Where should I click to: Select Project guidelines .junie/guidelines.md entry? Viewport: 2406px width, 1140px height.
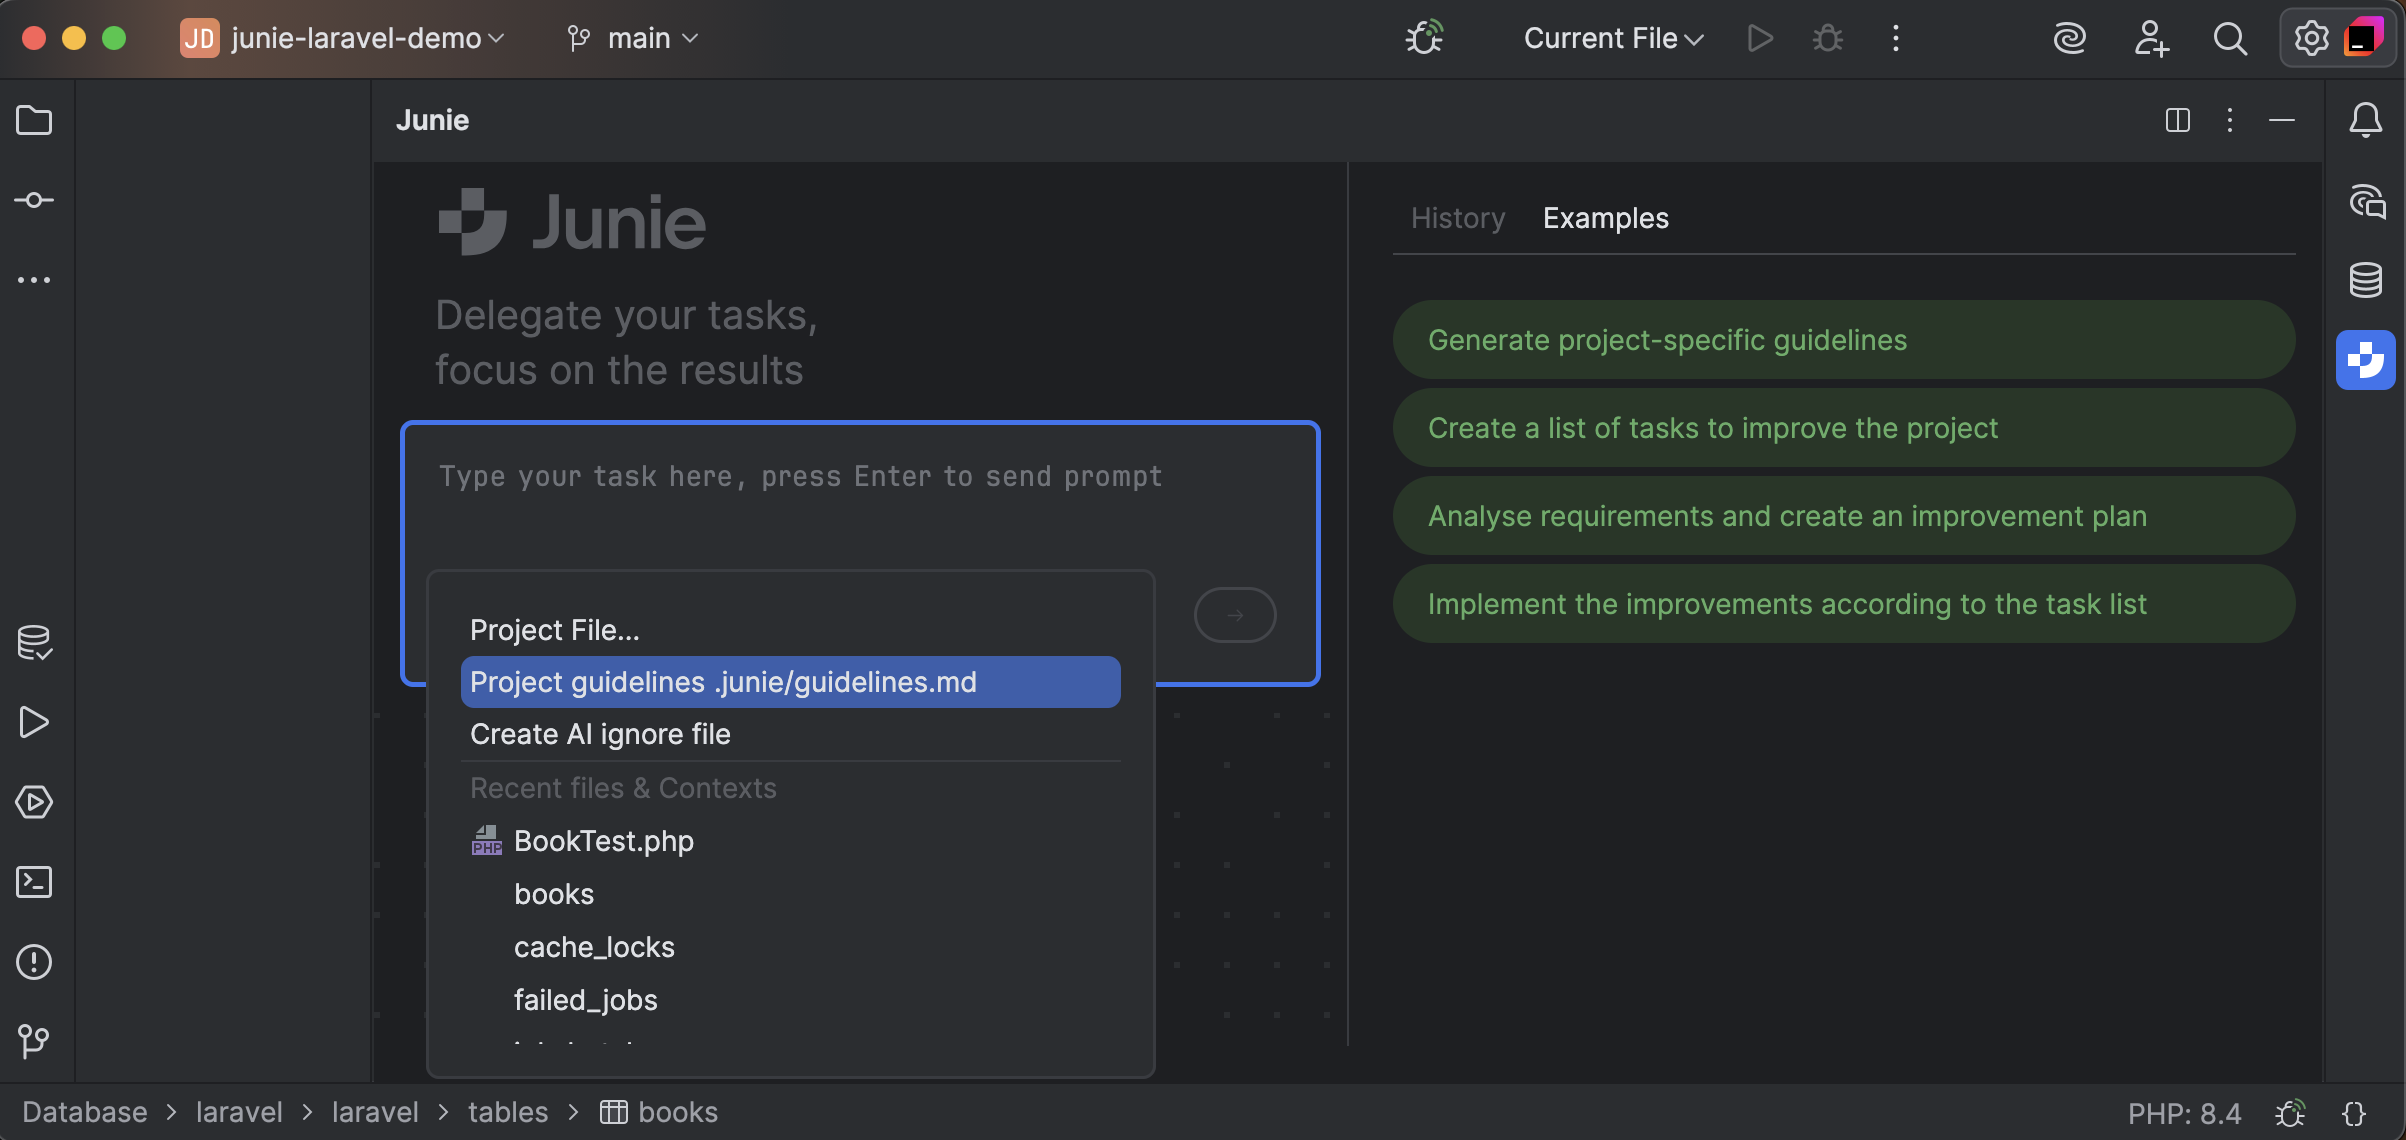[x=790, y=682]
